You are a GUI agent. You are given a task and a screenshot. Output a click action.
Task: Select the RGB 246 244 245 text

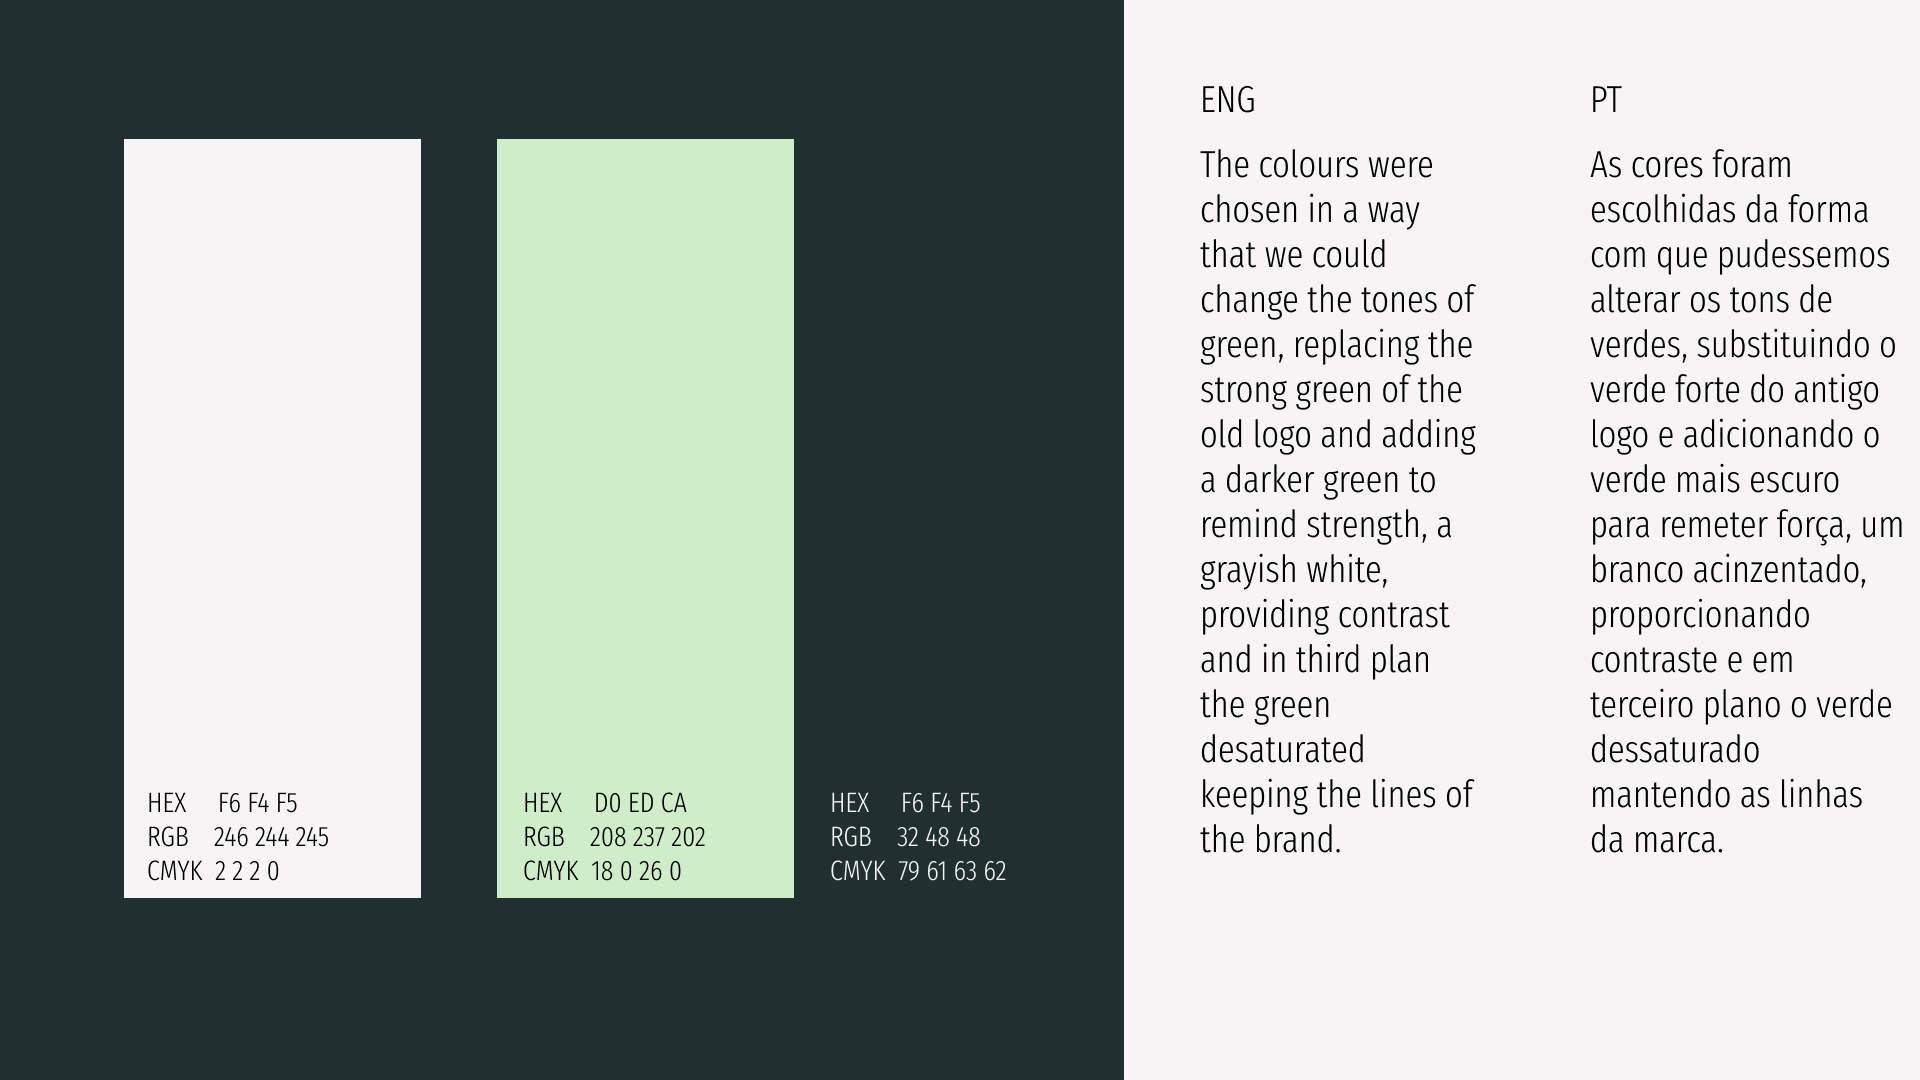[238, 837]
